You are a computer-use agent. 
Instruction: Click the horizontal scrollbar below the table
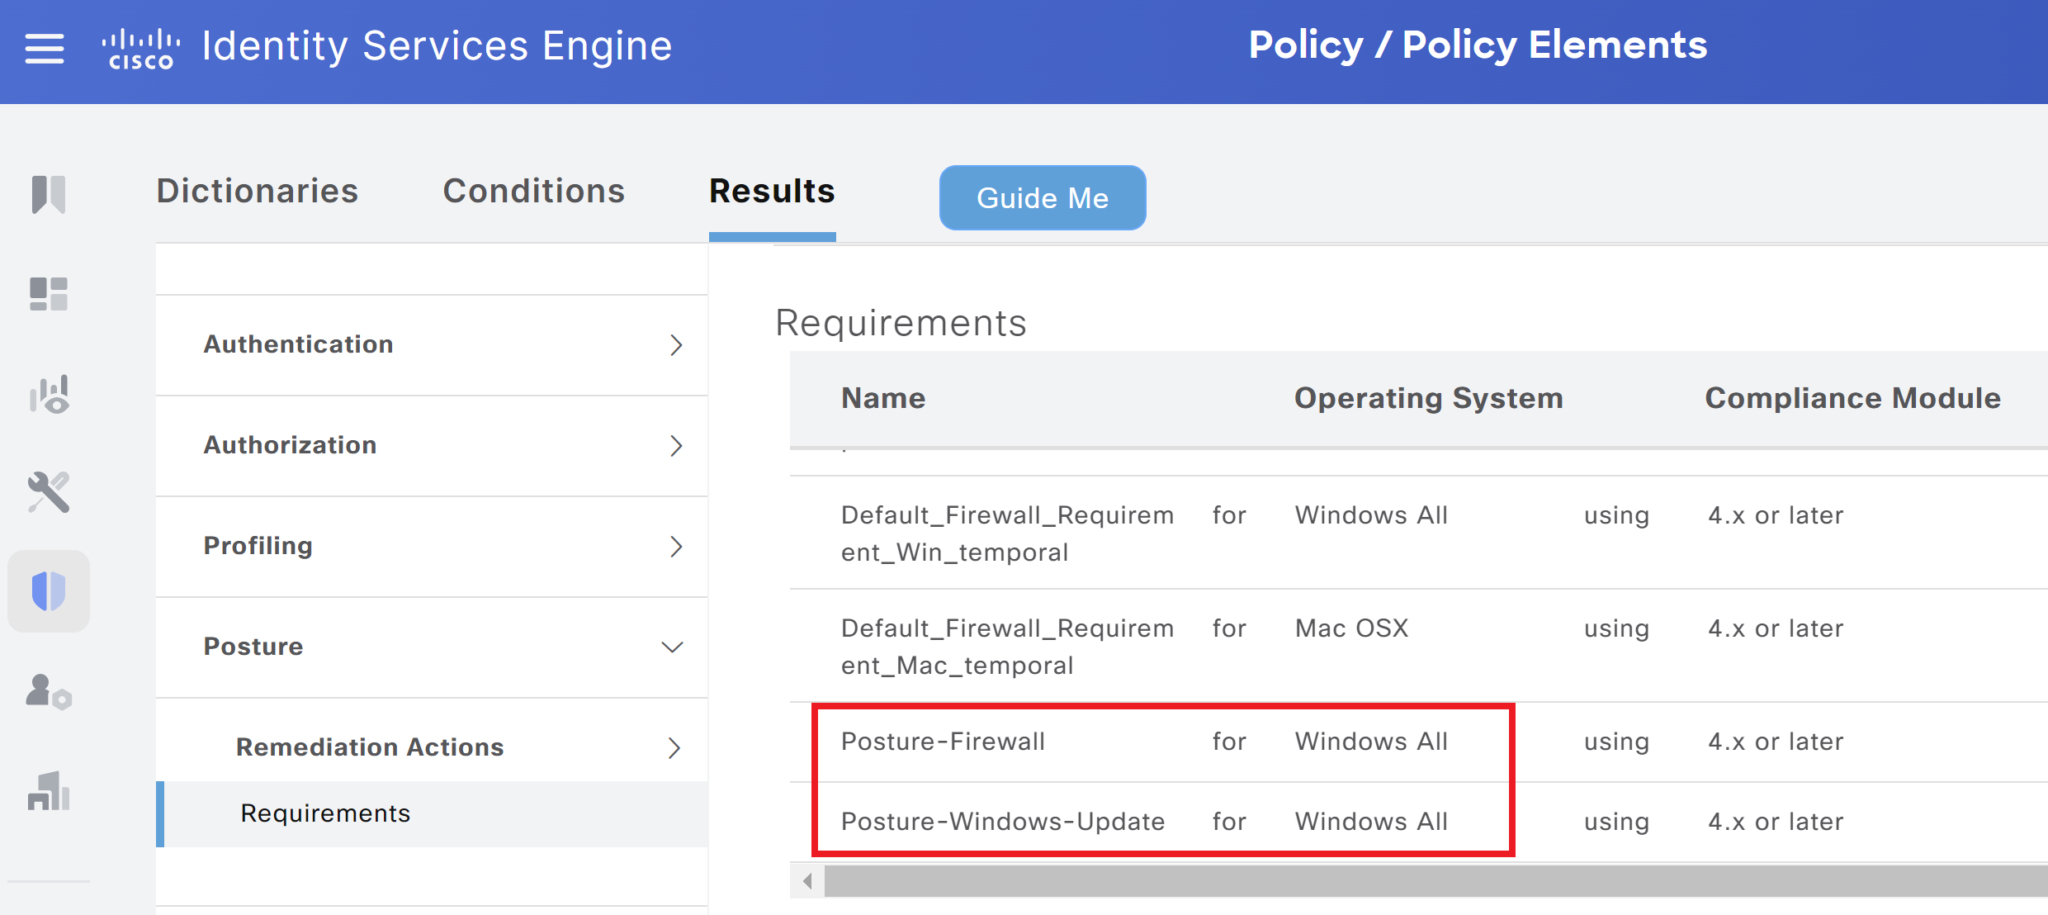(1400, 881)
